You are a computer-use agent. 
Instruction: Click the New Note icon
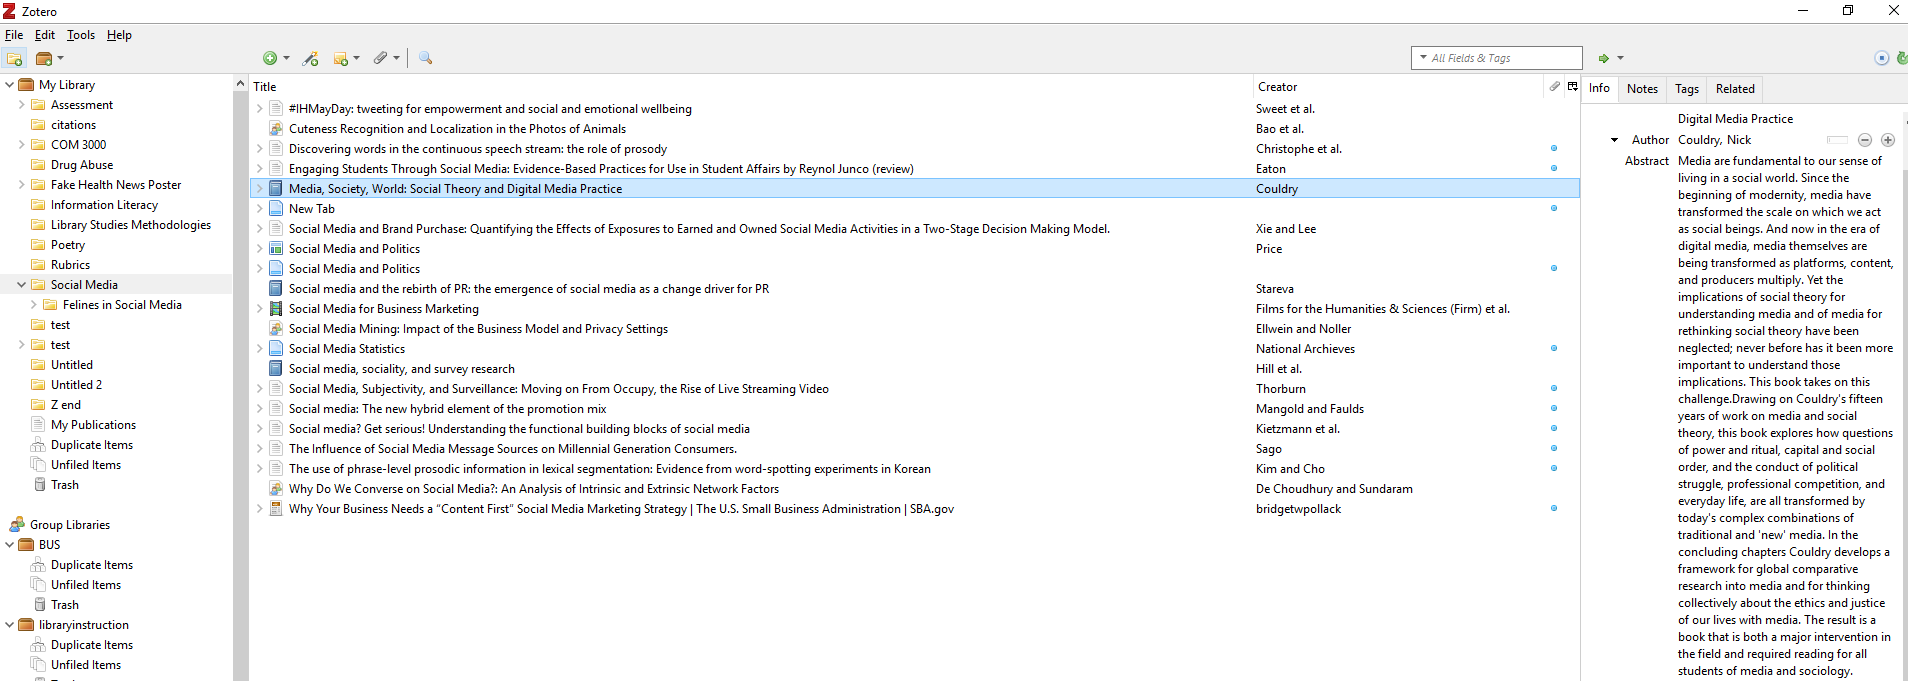pos(340,58)
